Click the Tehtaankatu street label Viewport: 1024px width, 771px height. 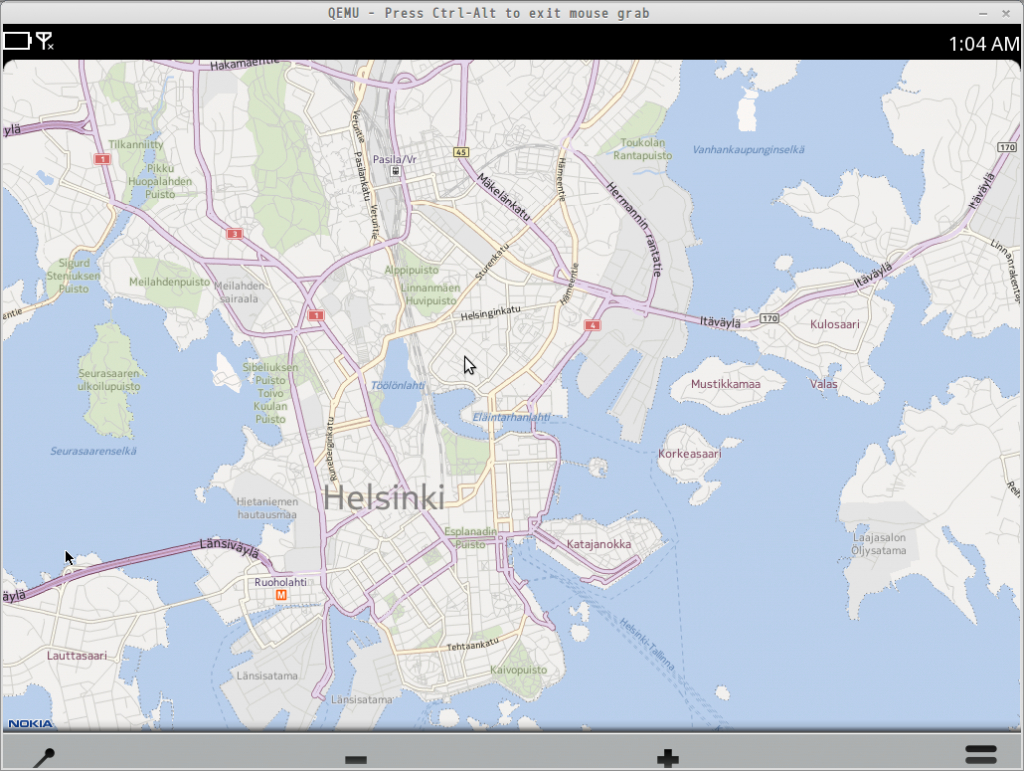[473, 644]
